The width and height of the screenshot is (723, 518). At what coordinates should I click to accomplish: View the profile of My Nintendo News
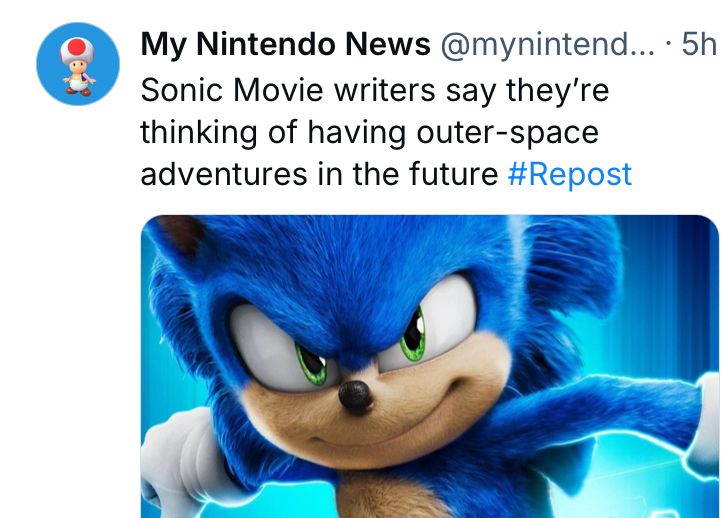point(286,44)
